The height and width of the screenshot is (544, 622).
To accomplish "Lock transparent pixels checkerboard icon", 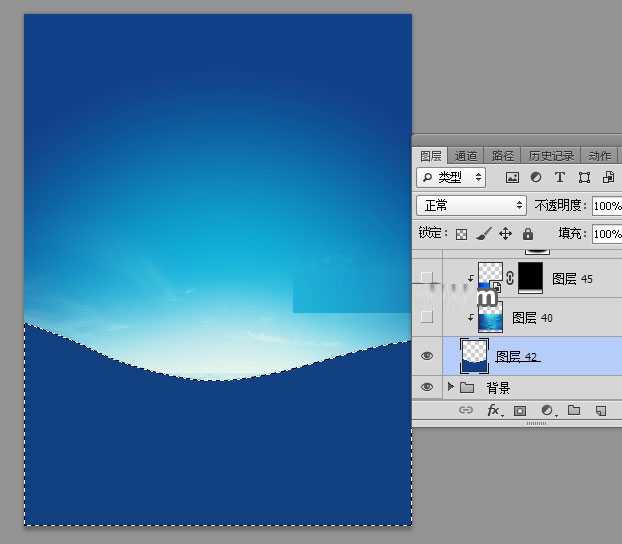I will click(x=461, y=234).
